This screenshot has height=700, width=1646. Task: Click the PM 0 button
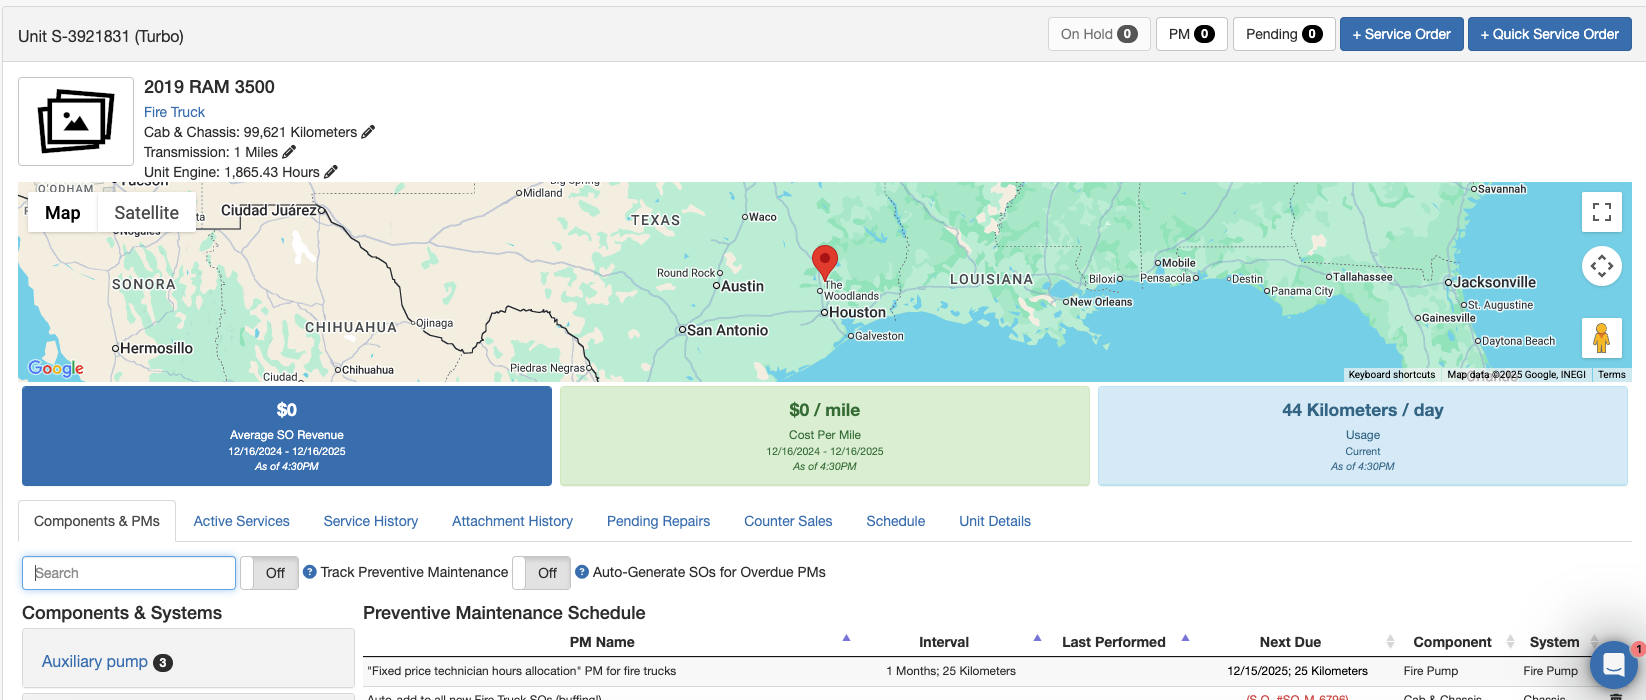pyautogui.click(x=1191, y=34)
